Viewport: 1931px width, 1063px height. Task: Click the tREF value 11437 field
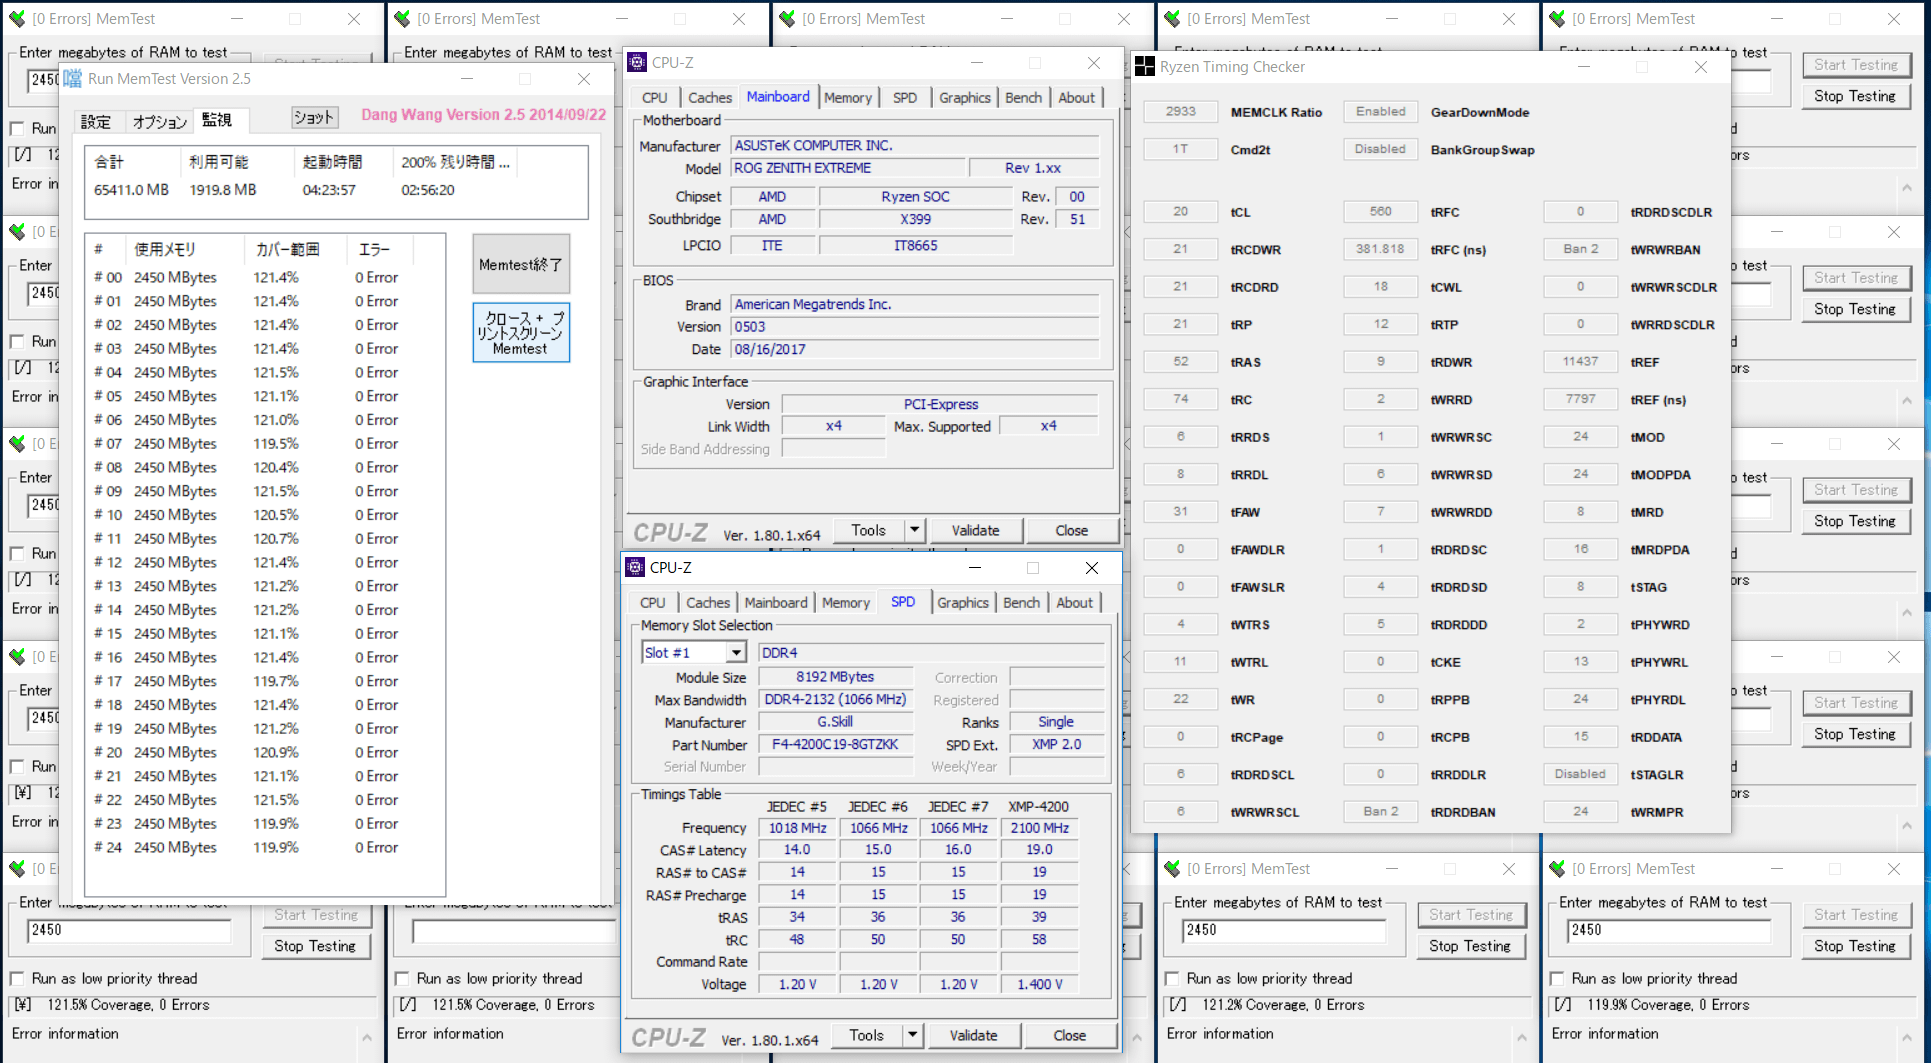click(1580, 362)
